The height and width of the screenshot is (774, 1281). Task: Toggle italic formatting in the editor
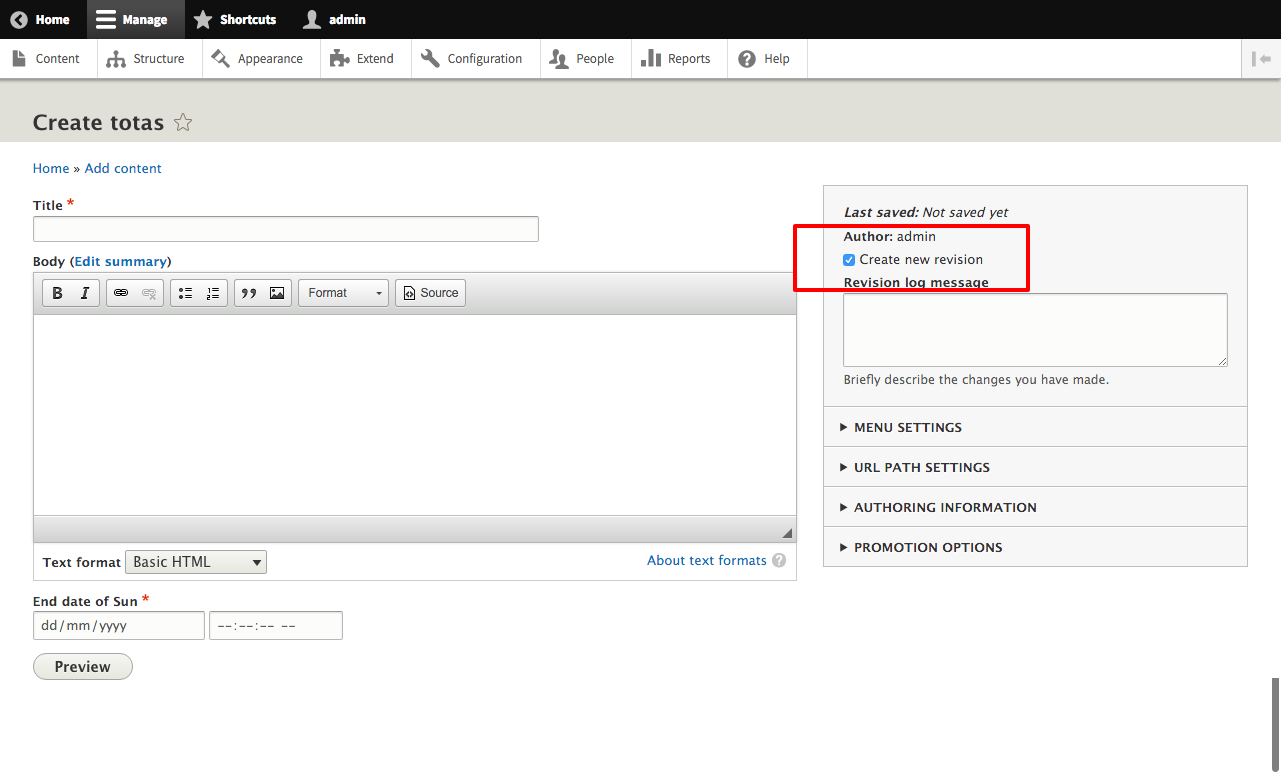coord(84,292)
